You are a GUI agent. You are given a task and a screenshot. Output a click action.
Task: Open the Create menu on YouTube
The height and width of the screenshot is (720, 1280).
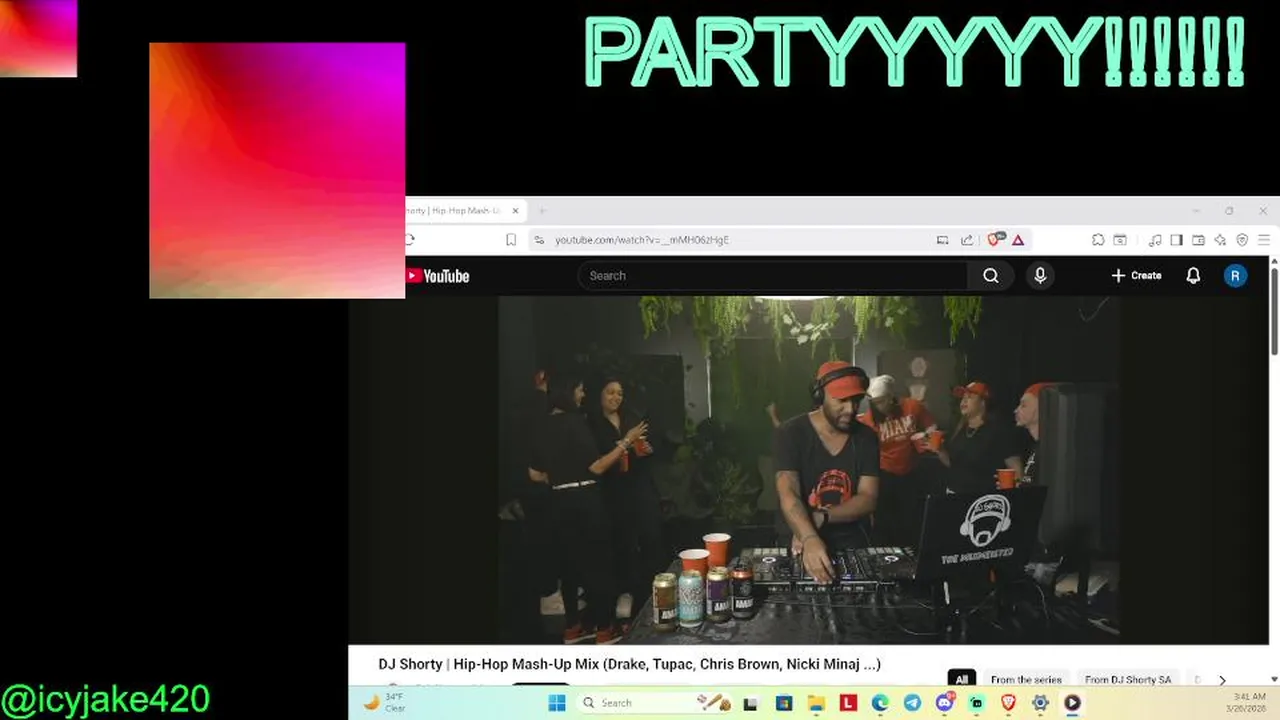point(1136,276)
